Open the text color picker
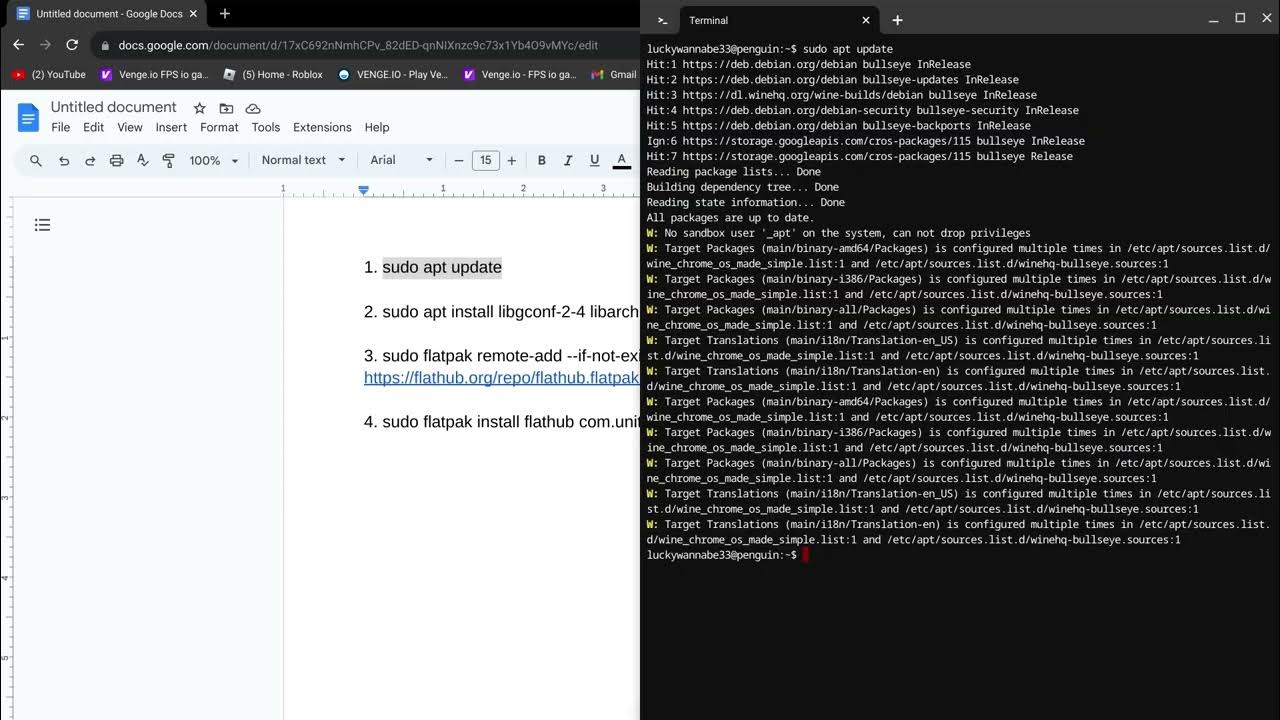Viewport: 1280px width, 720px height. click(621, 160)
